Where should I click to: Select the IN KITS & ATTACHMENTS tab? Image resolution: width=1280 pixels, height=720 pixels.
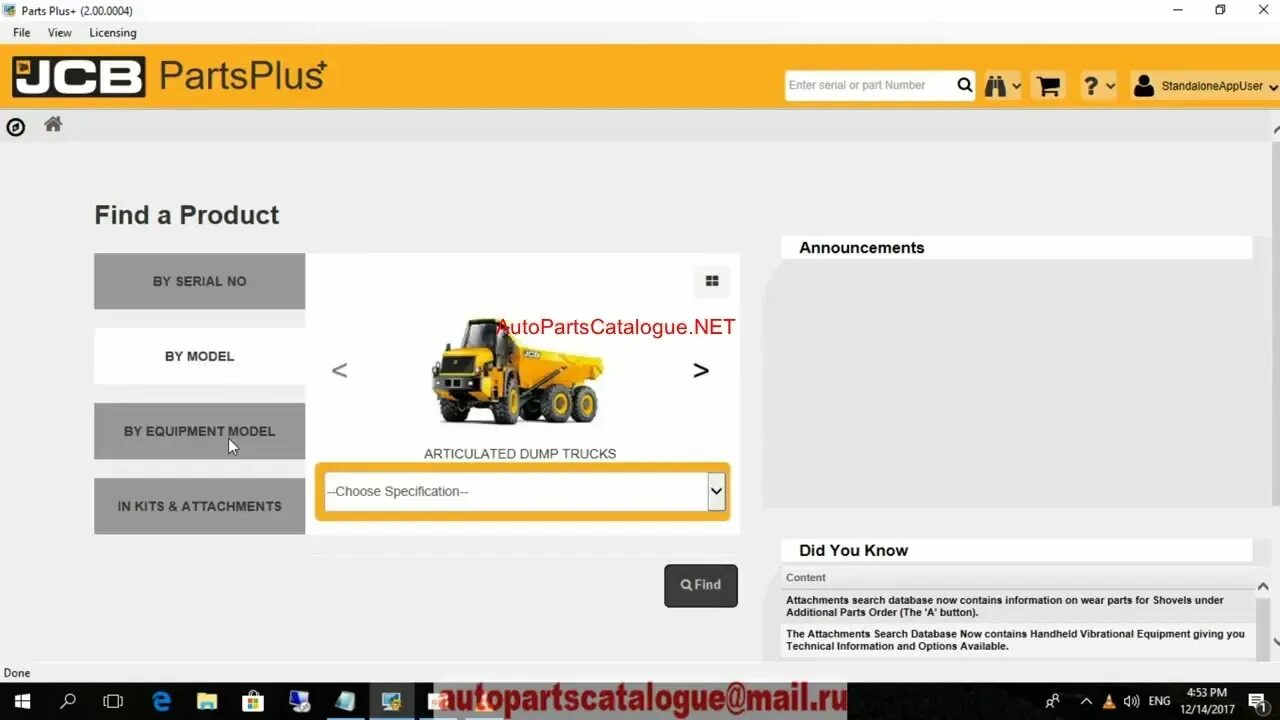click(x=199, y=506)
